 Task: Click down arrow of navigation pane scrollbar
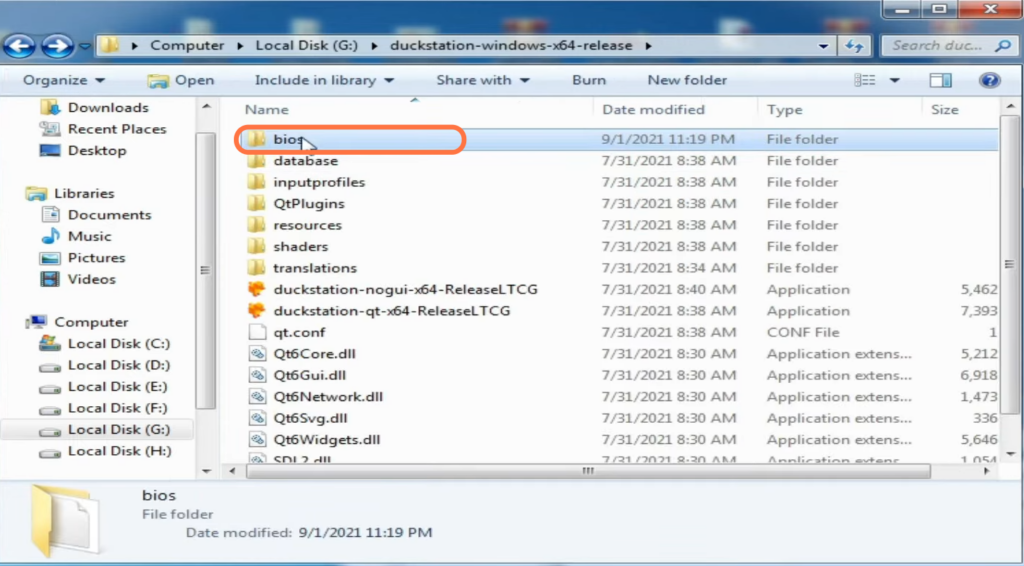[x=206, y=471]
